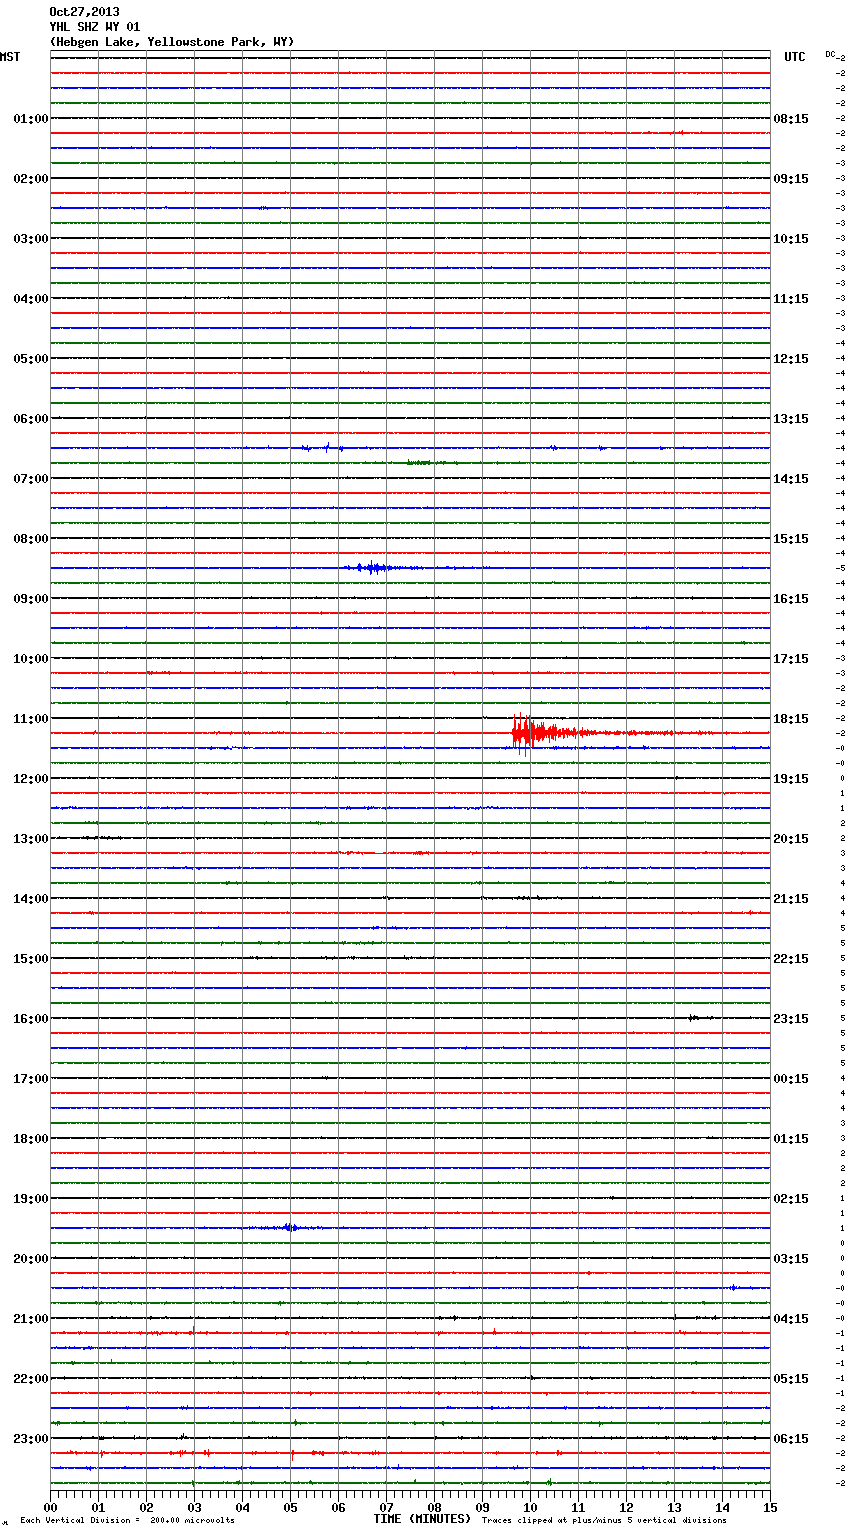Click the '04:15' UTC time label
This screenshot has width=850, height=1534.
tap(791, 1318)
